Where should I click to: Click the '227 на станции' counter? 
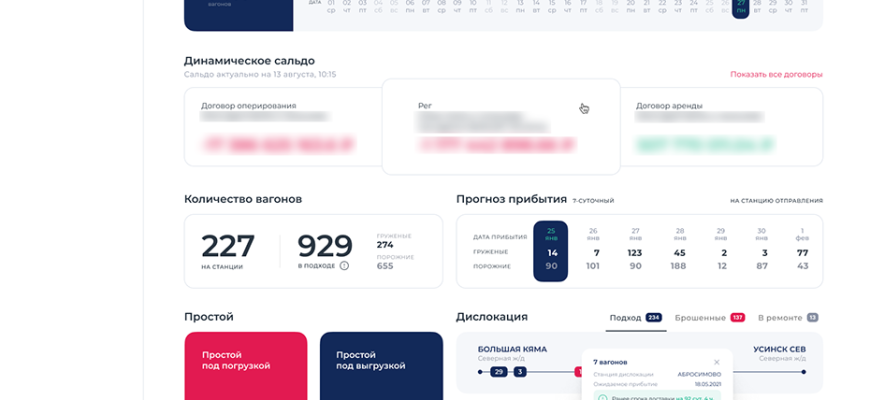[228, 250]
